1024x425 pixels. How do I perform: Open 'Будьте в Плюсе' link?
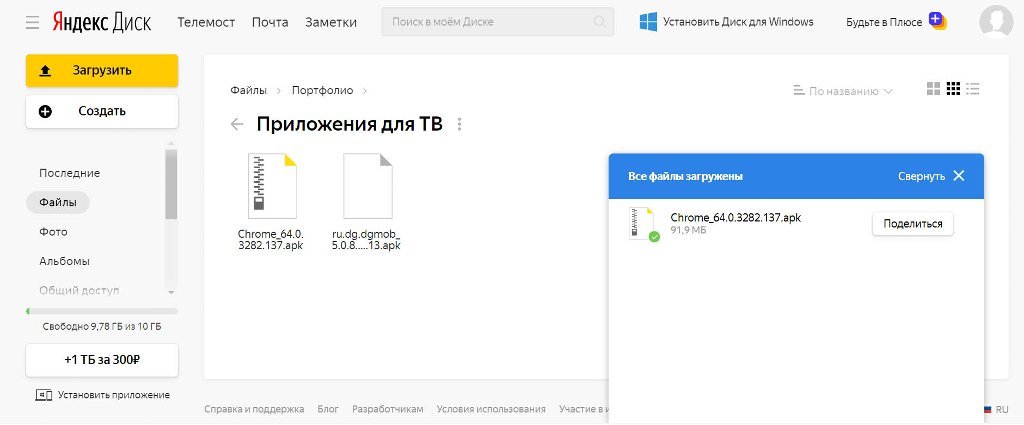pos(884,22)
